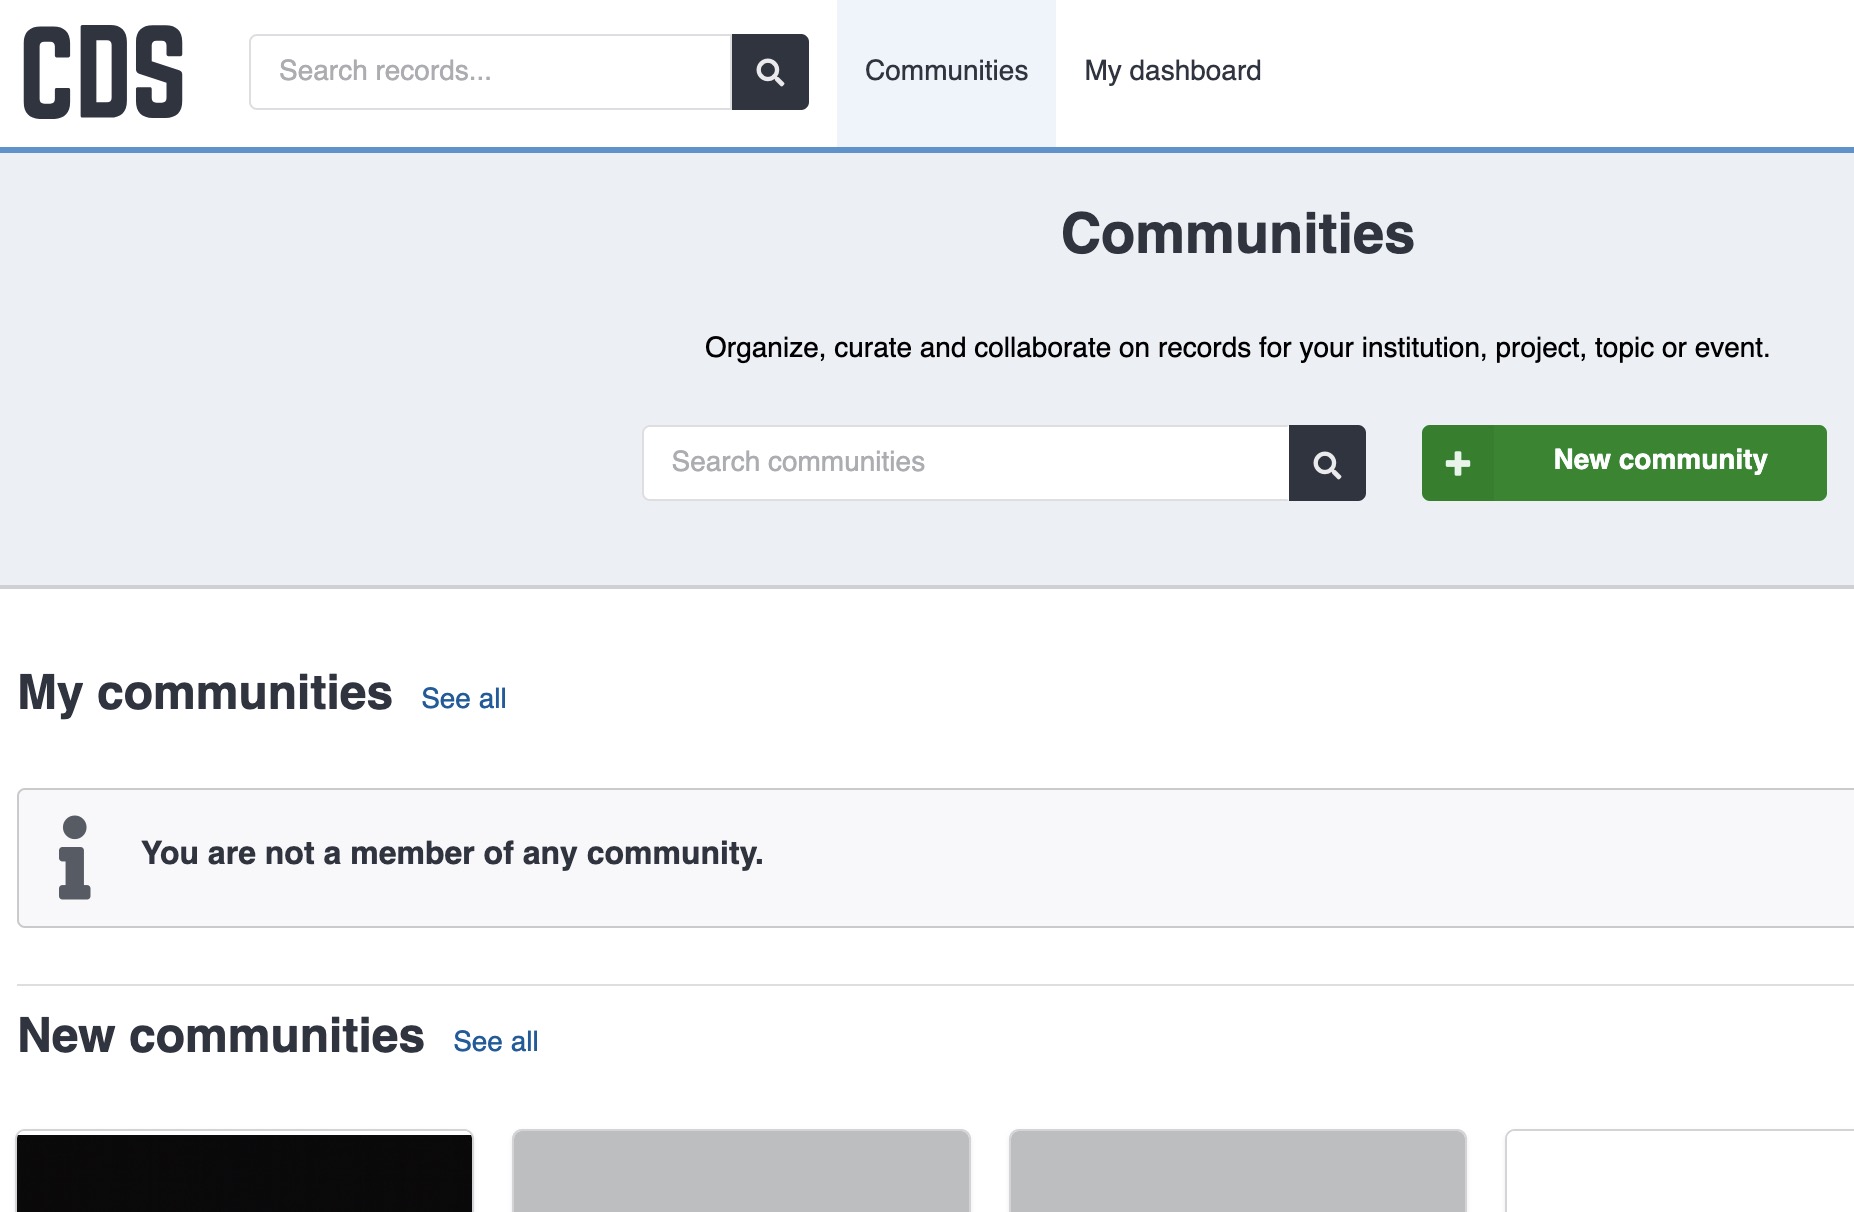Select the second gray community card
The image size is (1854, 1212).
pyautogui.click(x=741, y=1171)
